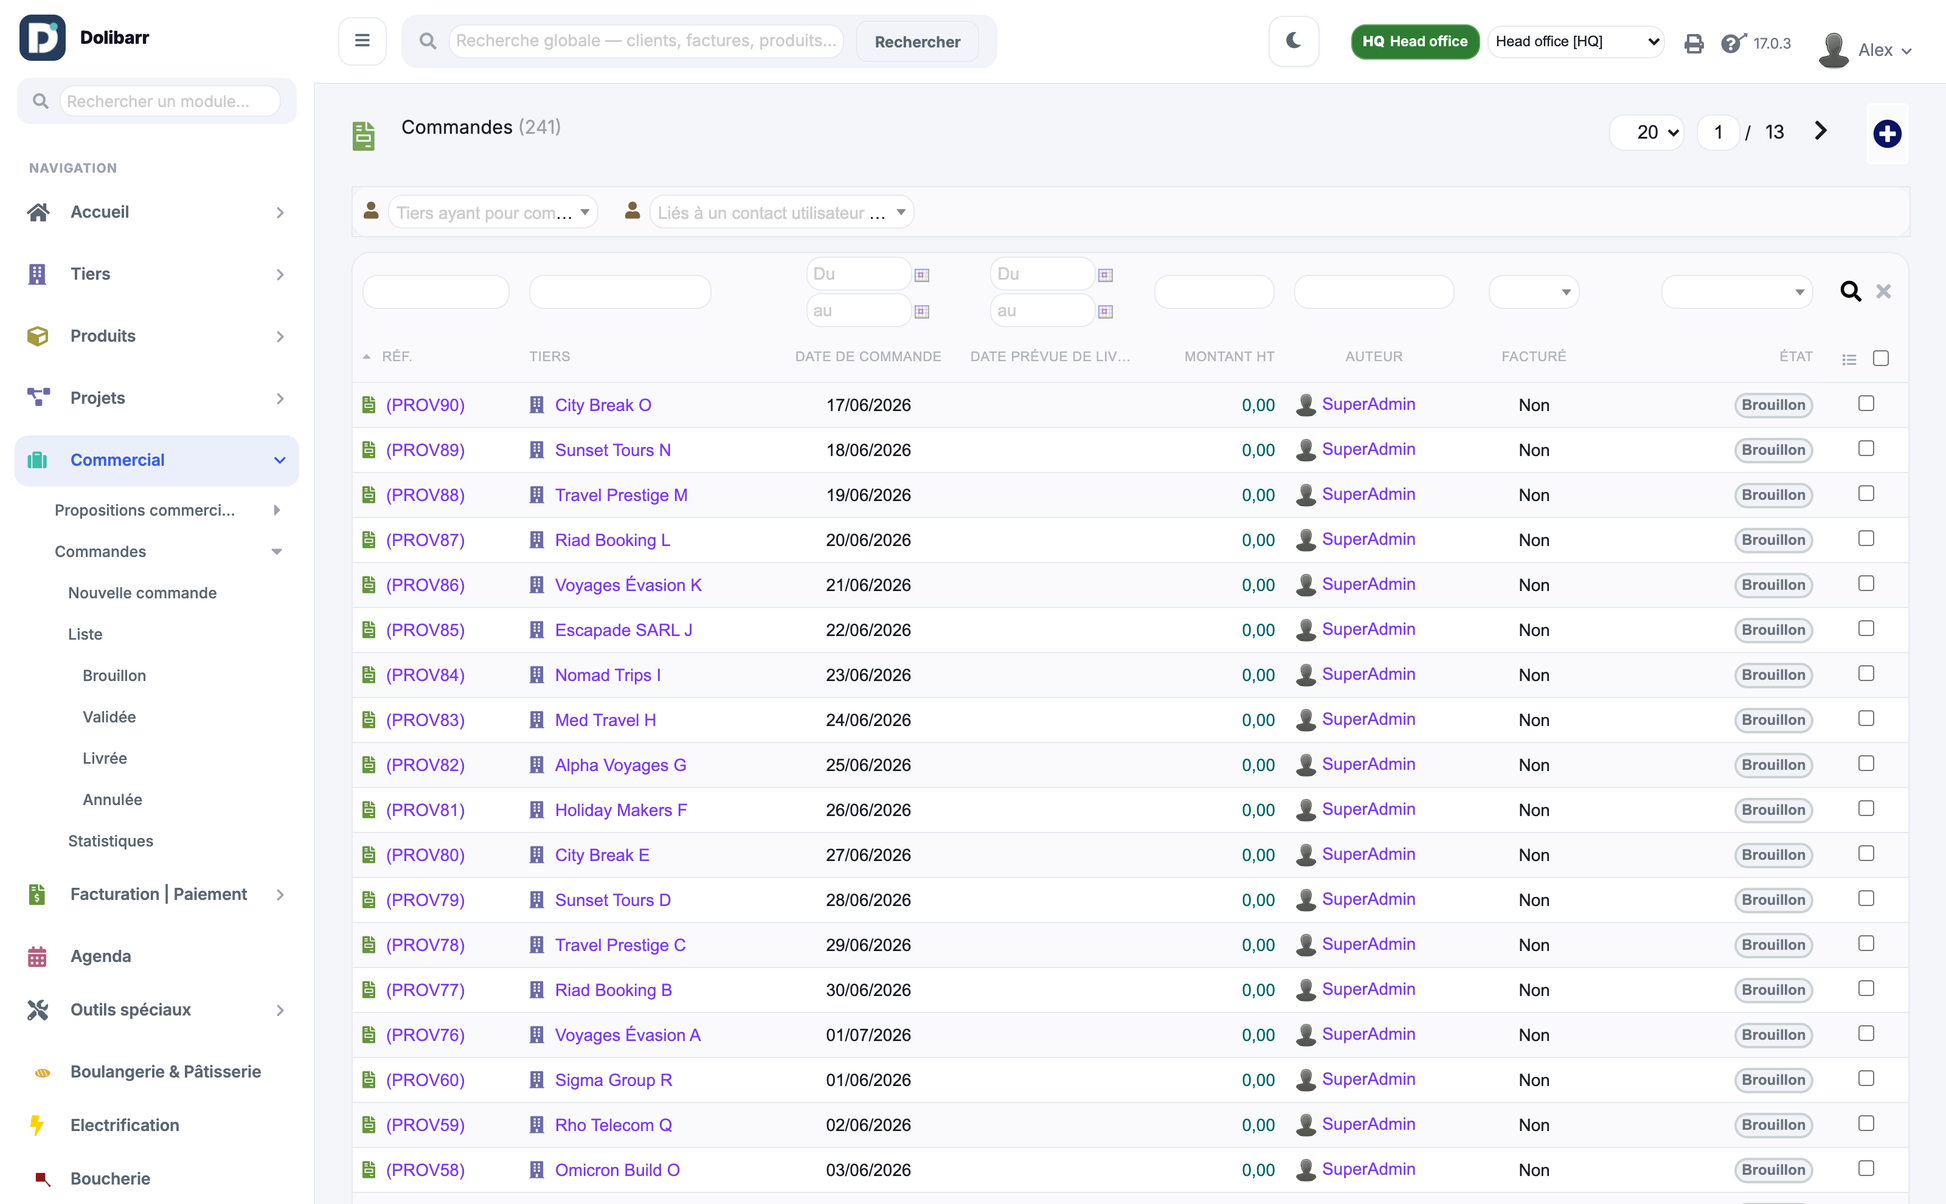
Task: Check the box for row (PROV77)
Action: coord(1866,989)
